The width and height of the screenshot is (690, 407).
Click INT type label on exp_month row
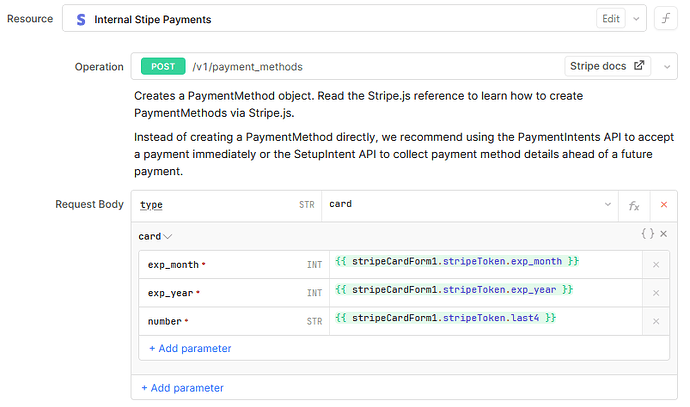pyautogui.click(x=315, y=265)
